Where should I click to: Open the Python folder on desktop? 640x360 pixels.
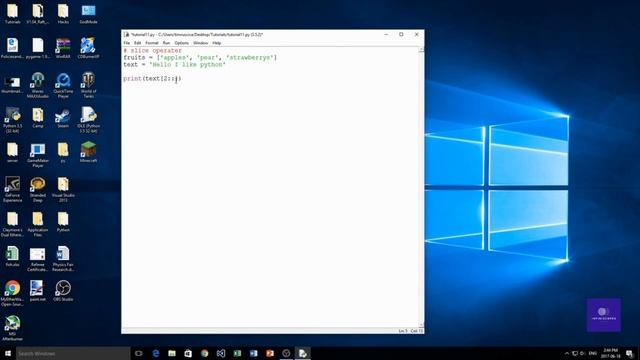pos(63,222)
